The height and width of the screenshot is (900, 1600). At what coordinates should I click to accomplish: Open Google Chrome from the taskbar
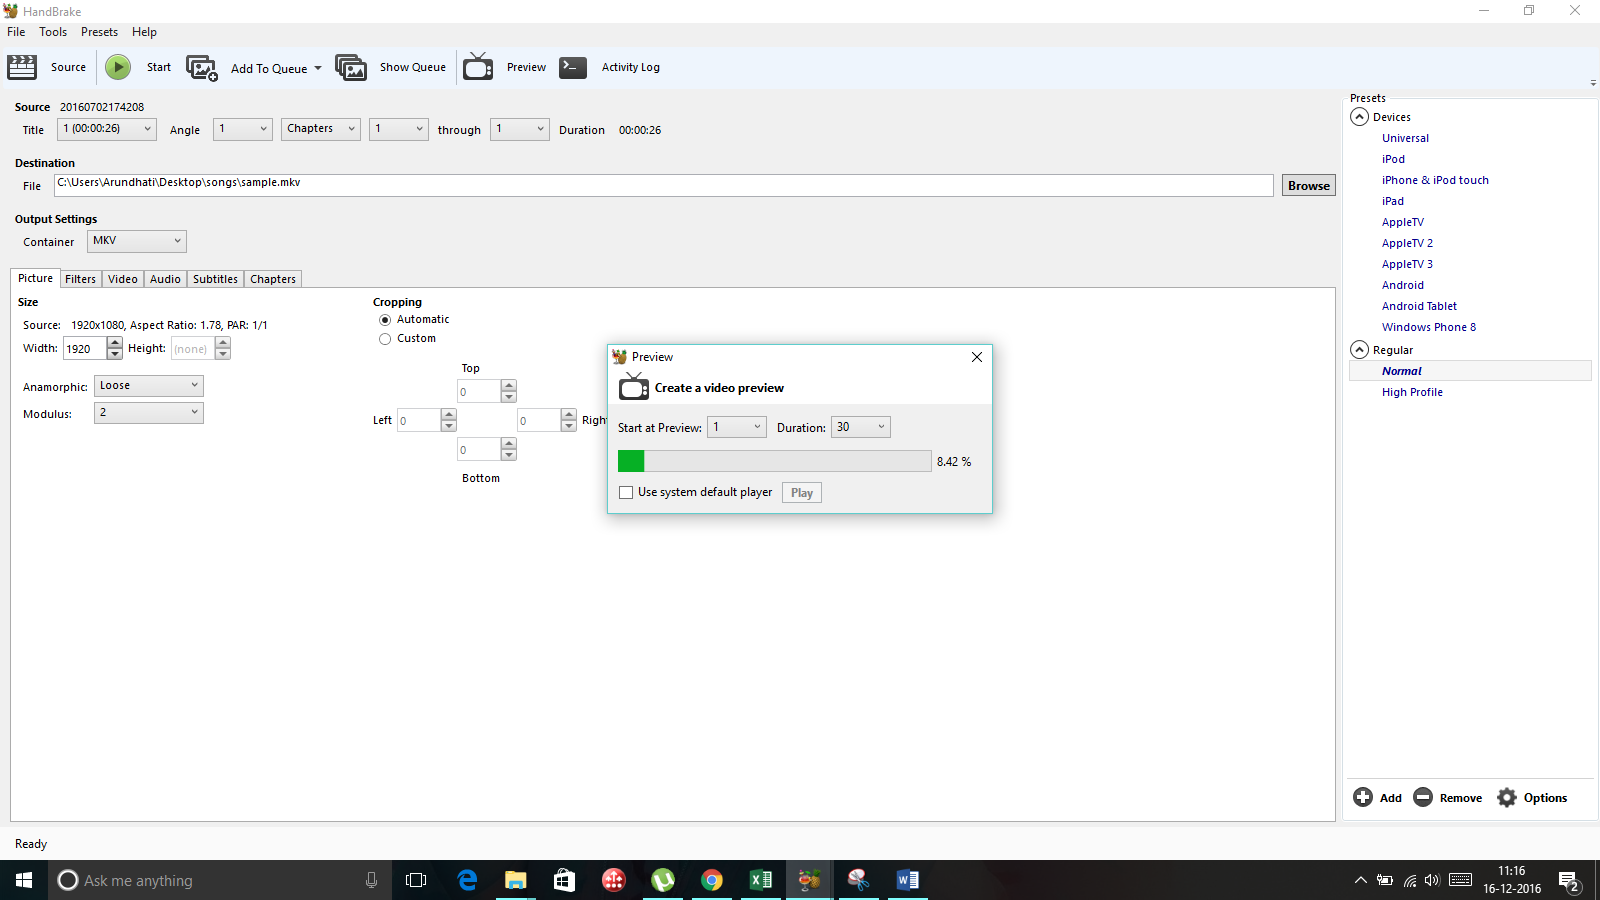[712, 880]
